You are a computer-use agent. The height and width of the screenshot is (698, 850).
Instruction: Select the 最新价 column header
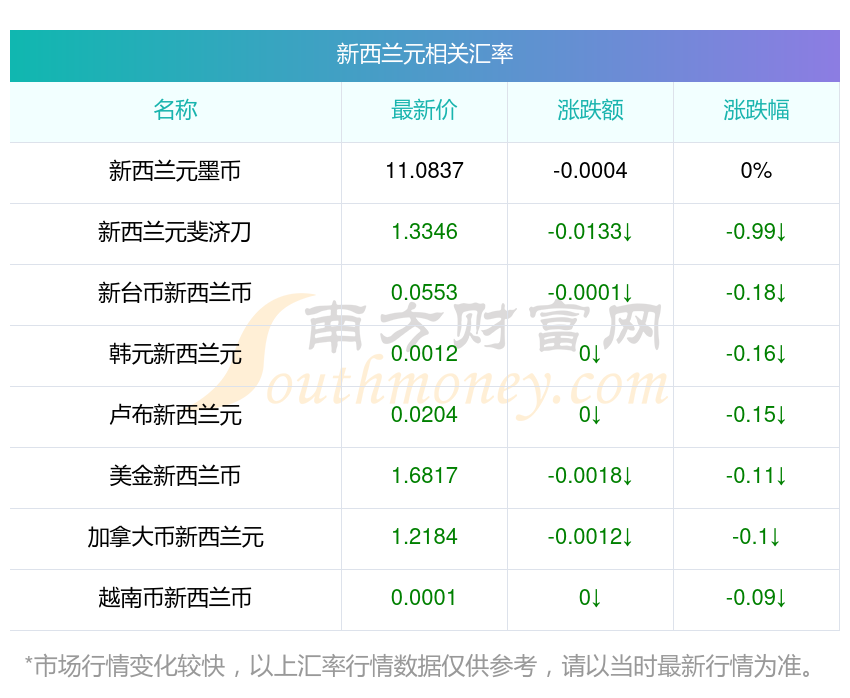point(424,110)
